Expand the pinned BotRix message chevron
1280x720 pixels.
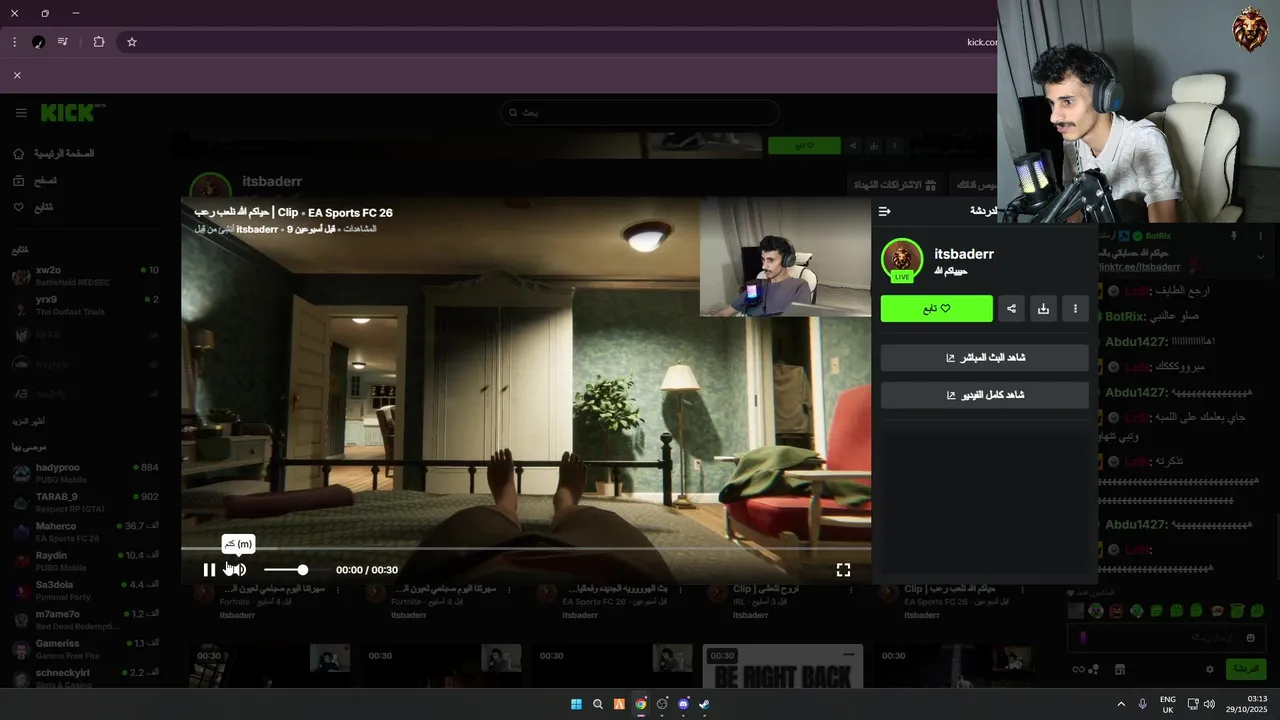point(1261,257)
